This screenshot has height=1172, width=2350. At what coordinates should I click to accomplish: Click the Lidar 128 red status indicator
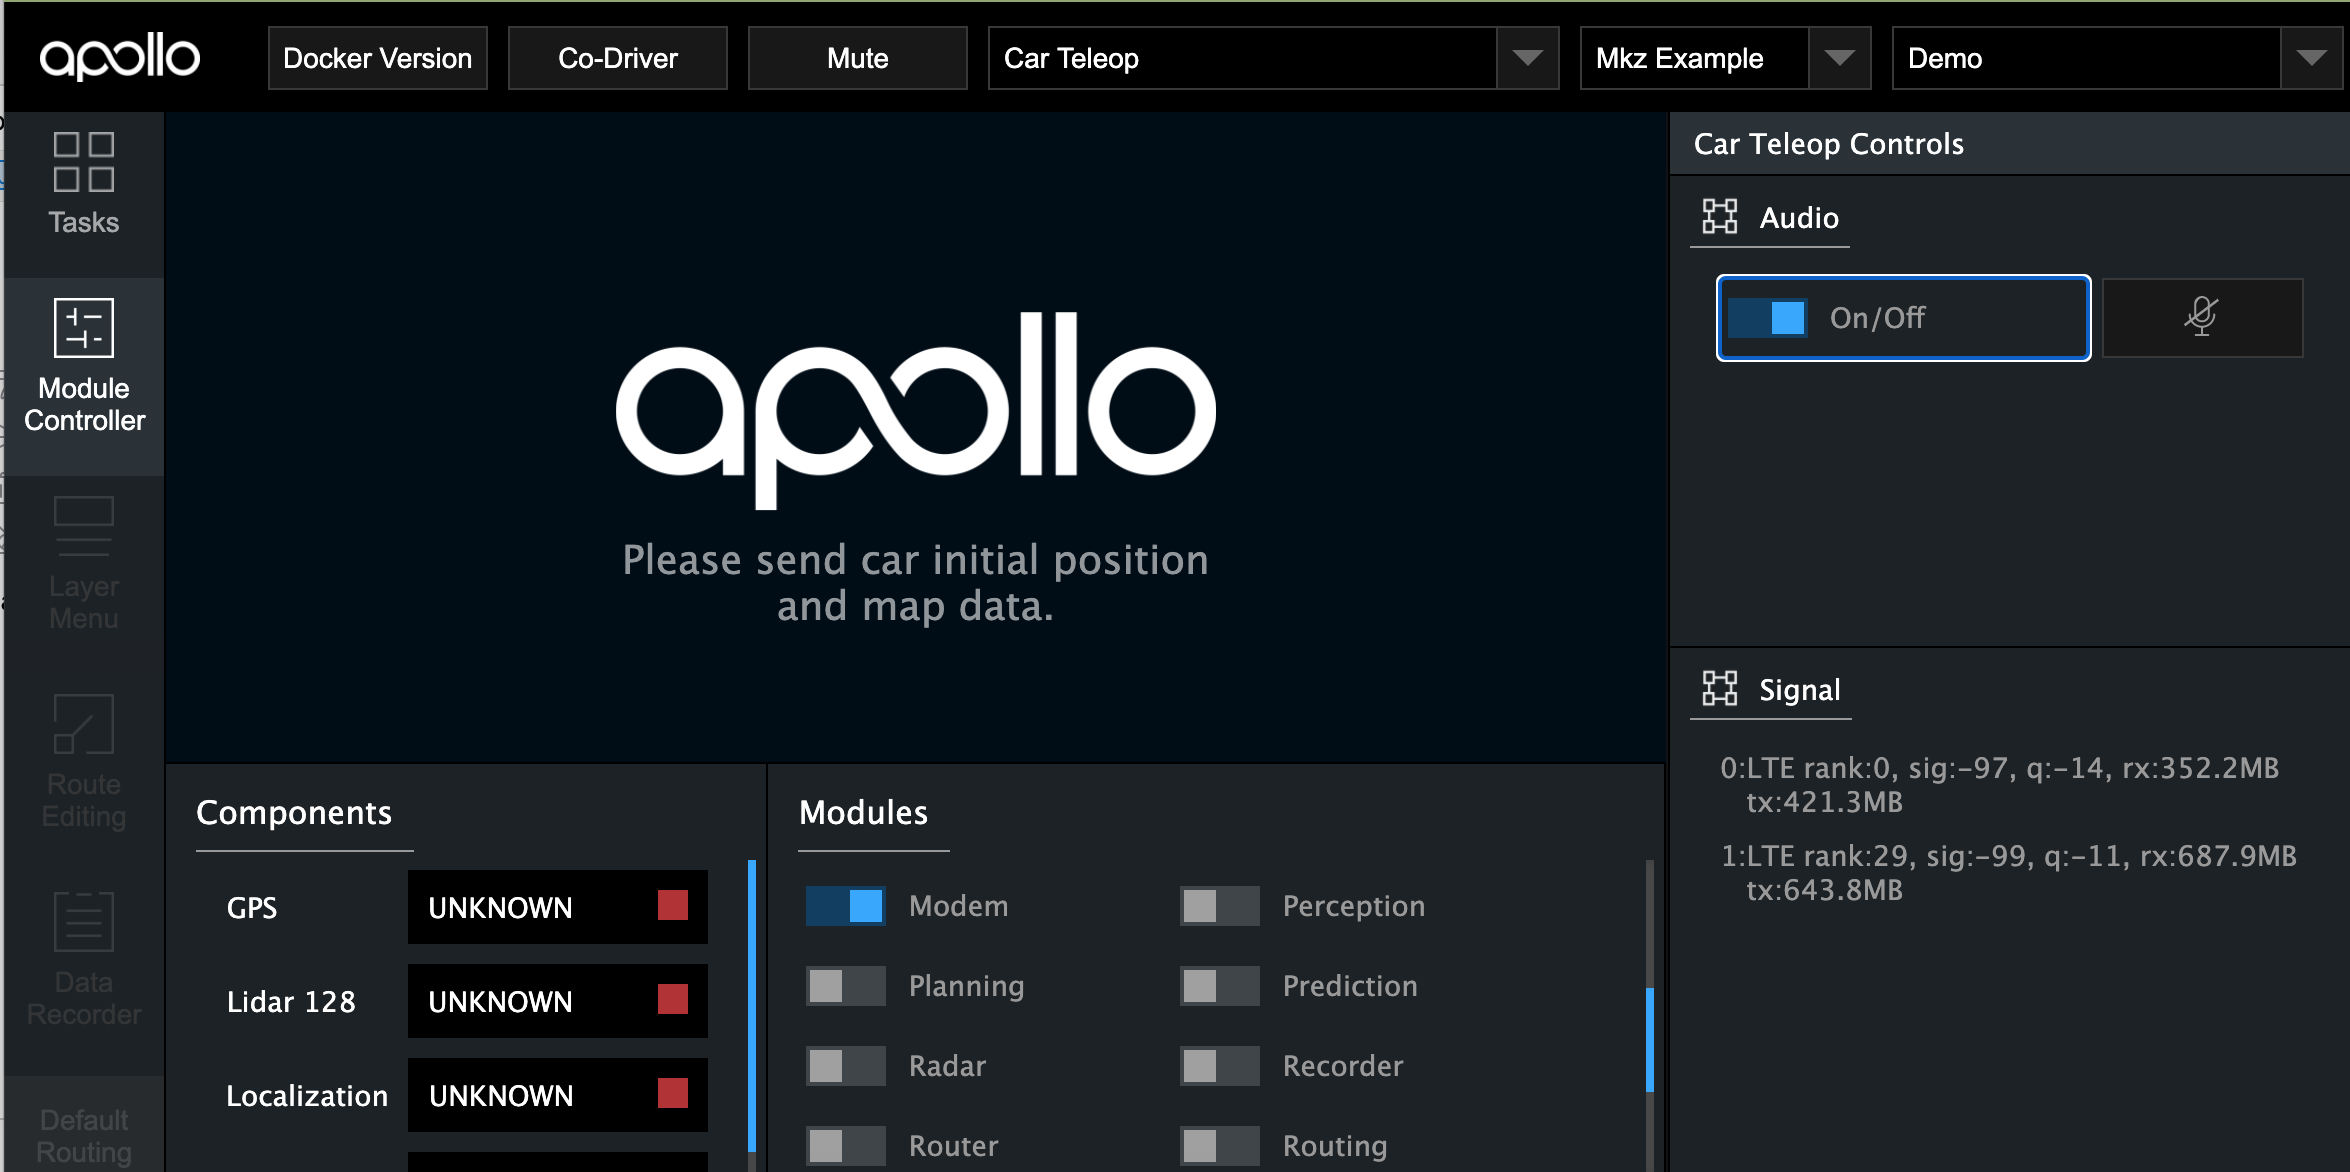[673, 1000]
